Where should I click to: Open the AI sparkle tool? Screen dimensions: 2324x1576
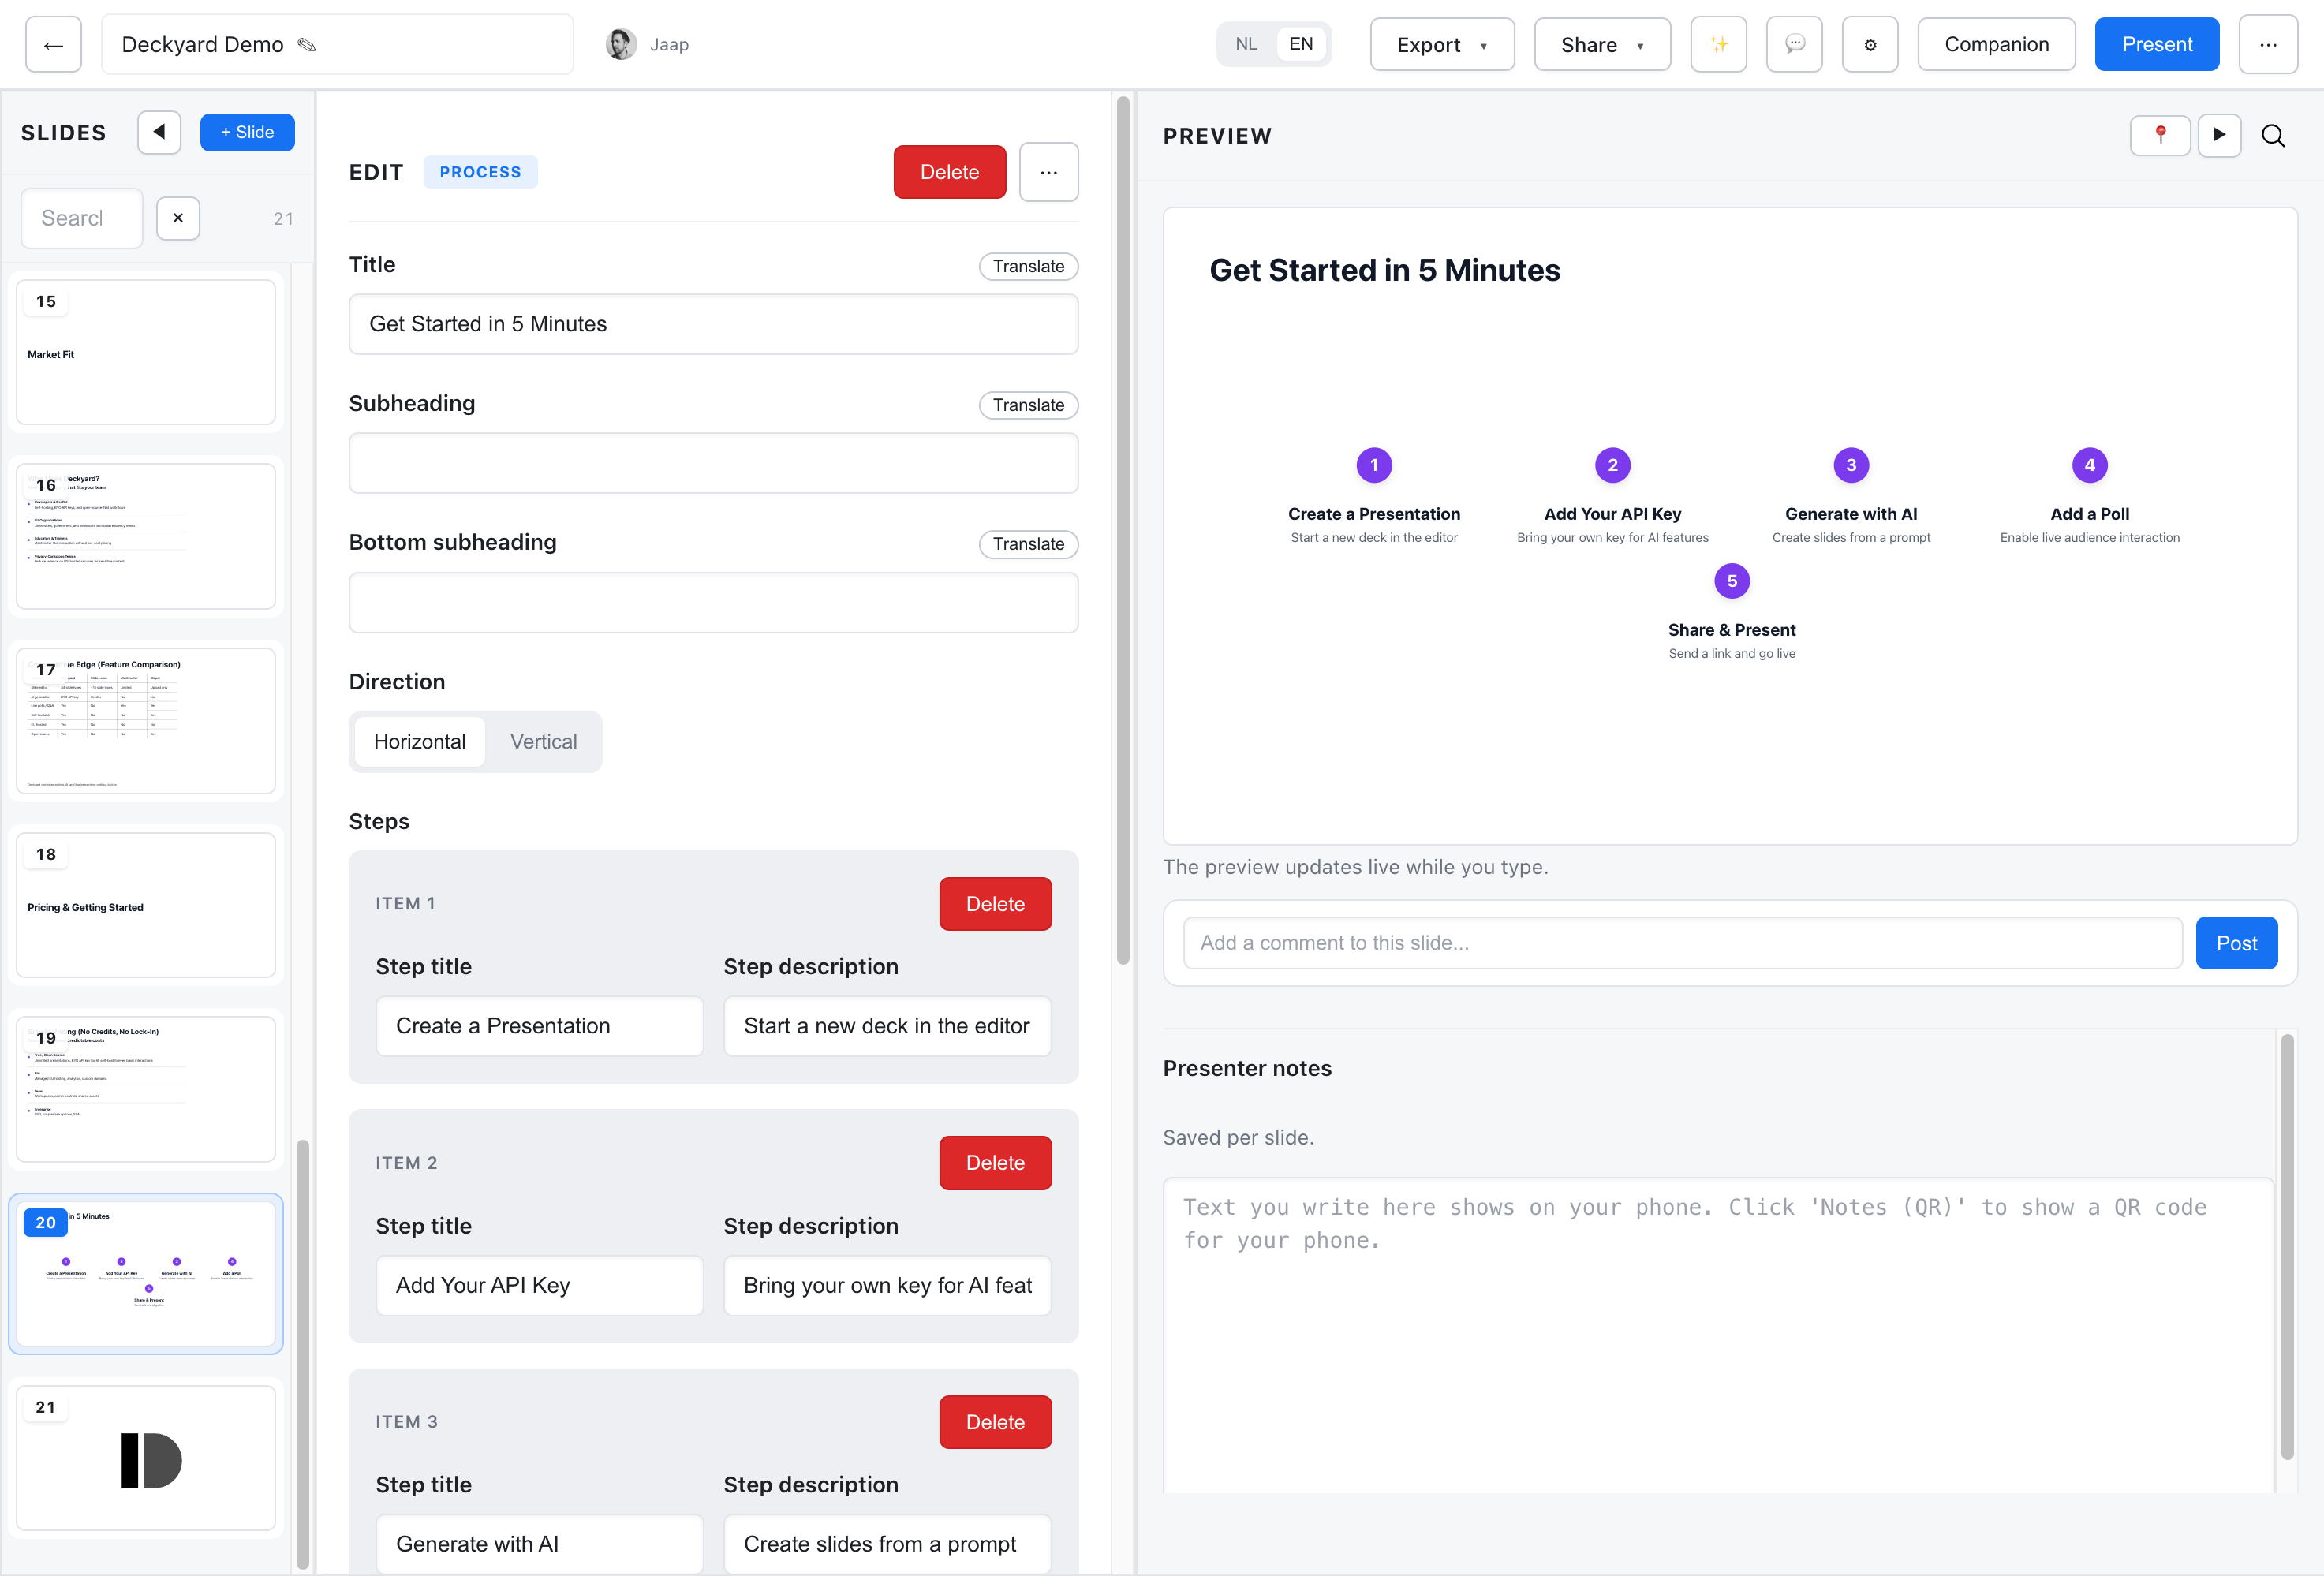pos(1718,45)
